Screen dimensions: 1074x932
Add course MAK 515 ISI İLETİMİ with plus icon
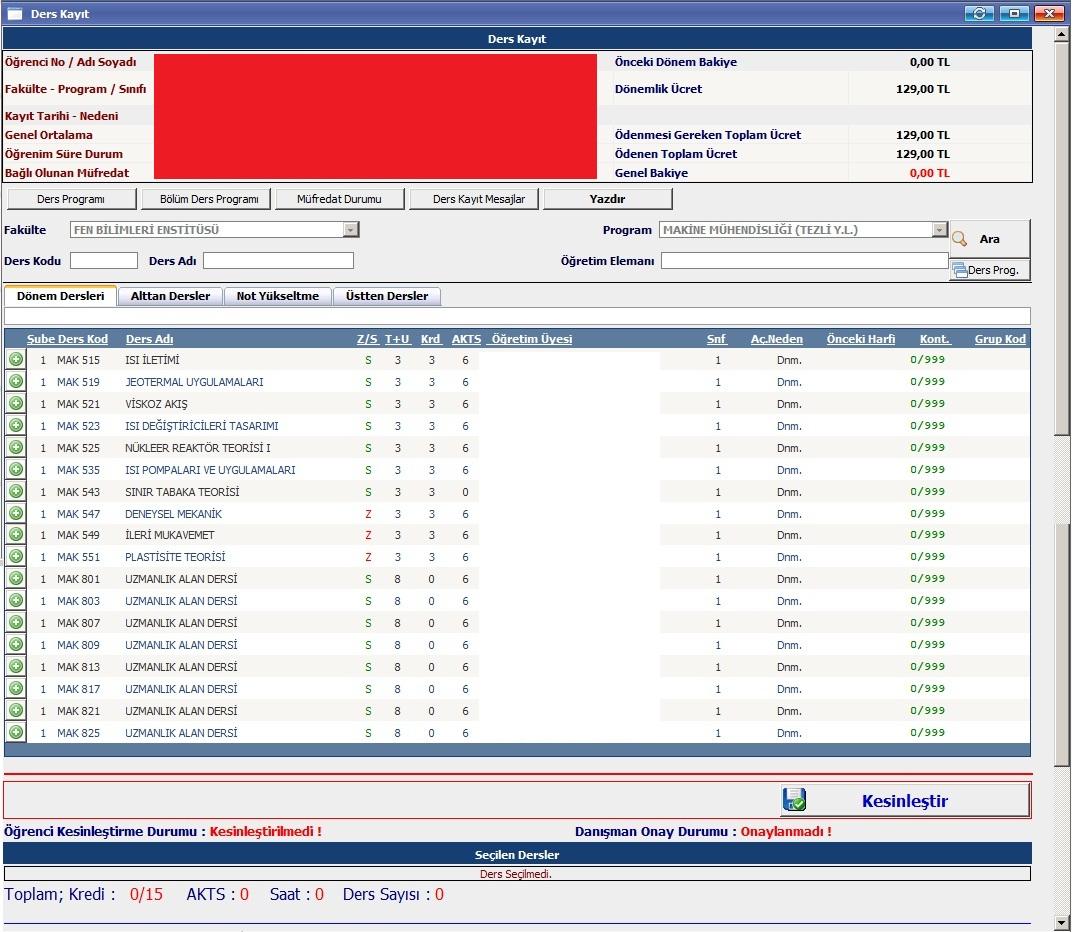15,360
